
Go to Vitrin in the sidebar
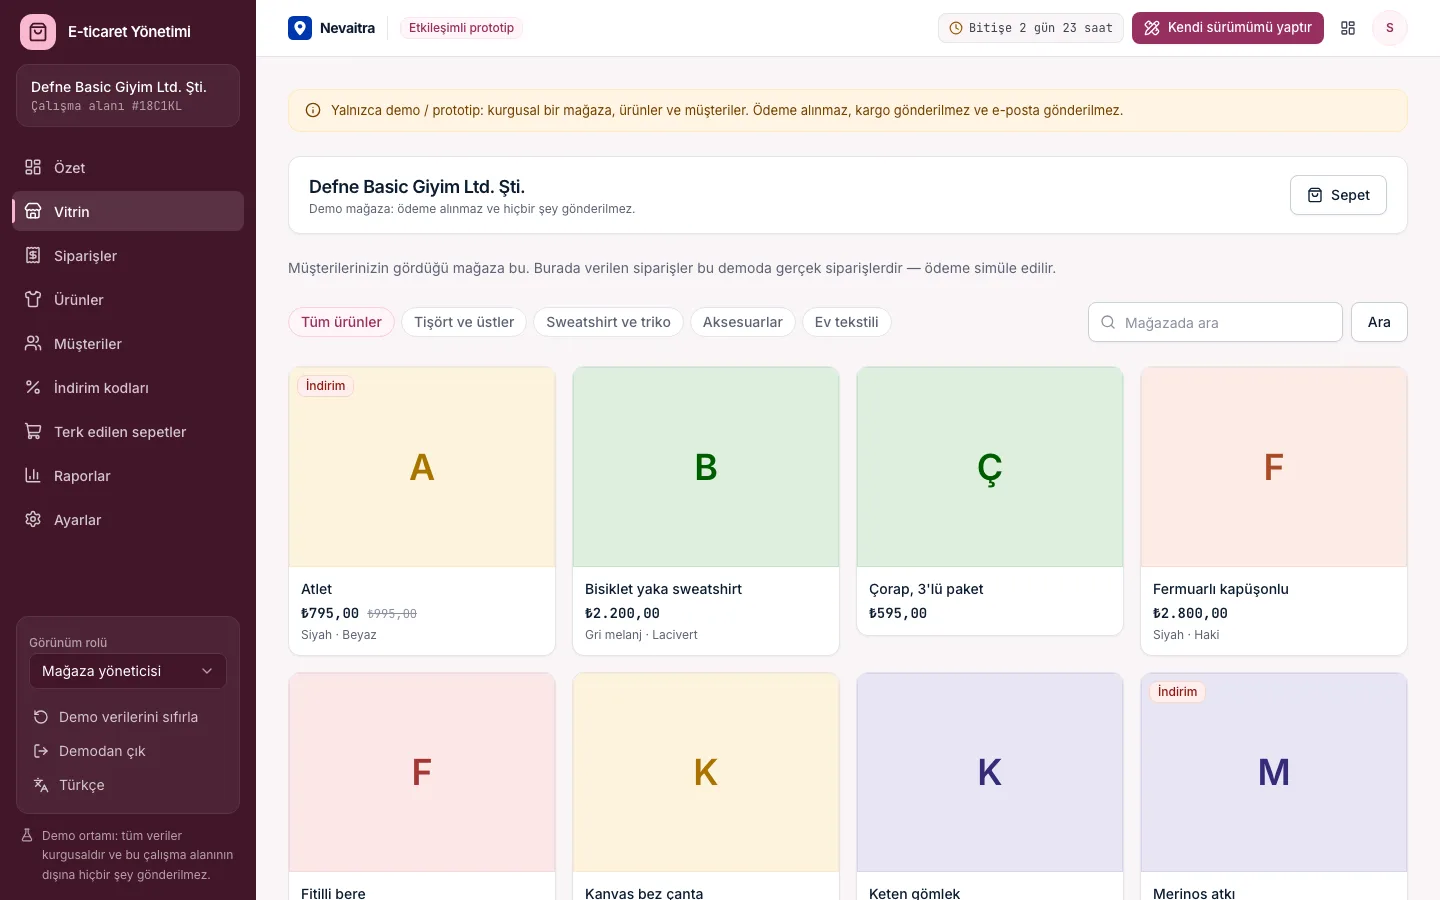click(x=128, y=211)
